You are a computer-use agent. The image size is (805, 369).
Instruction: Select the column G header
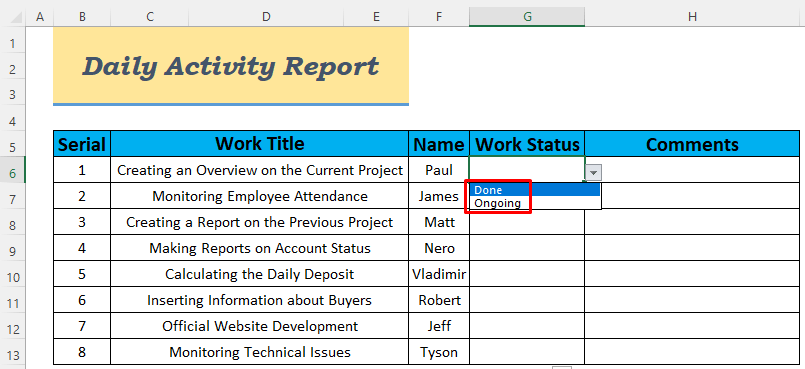click(x=527, y=17)
